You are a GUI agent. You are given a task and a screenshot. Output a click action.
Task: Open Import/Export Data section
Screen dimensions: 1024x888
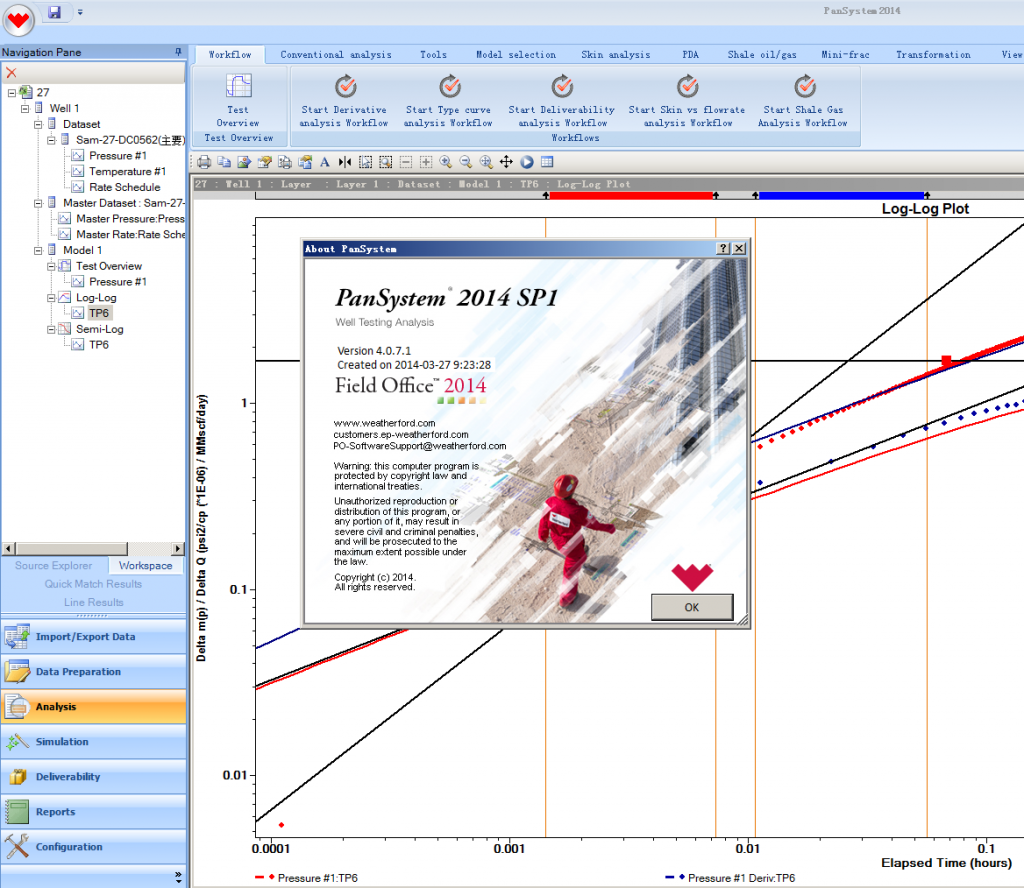(93, 637)
